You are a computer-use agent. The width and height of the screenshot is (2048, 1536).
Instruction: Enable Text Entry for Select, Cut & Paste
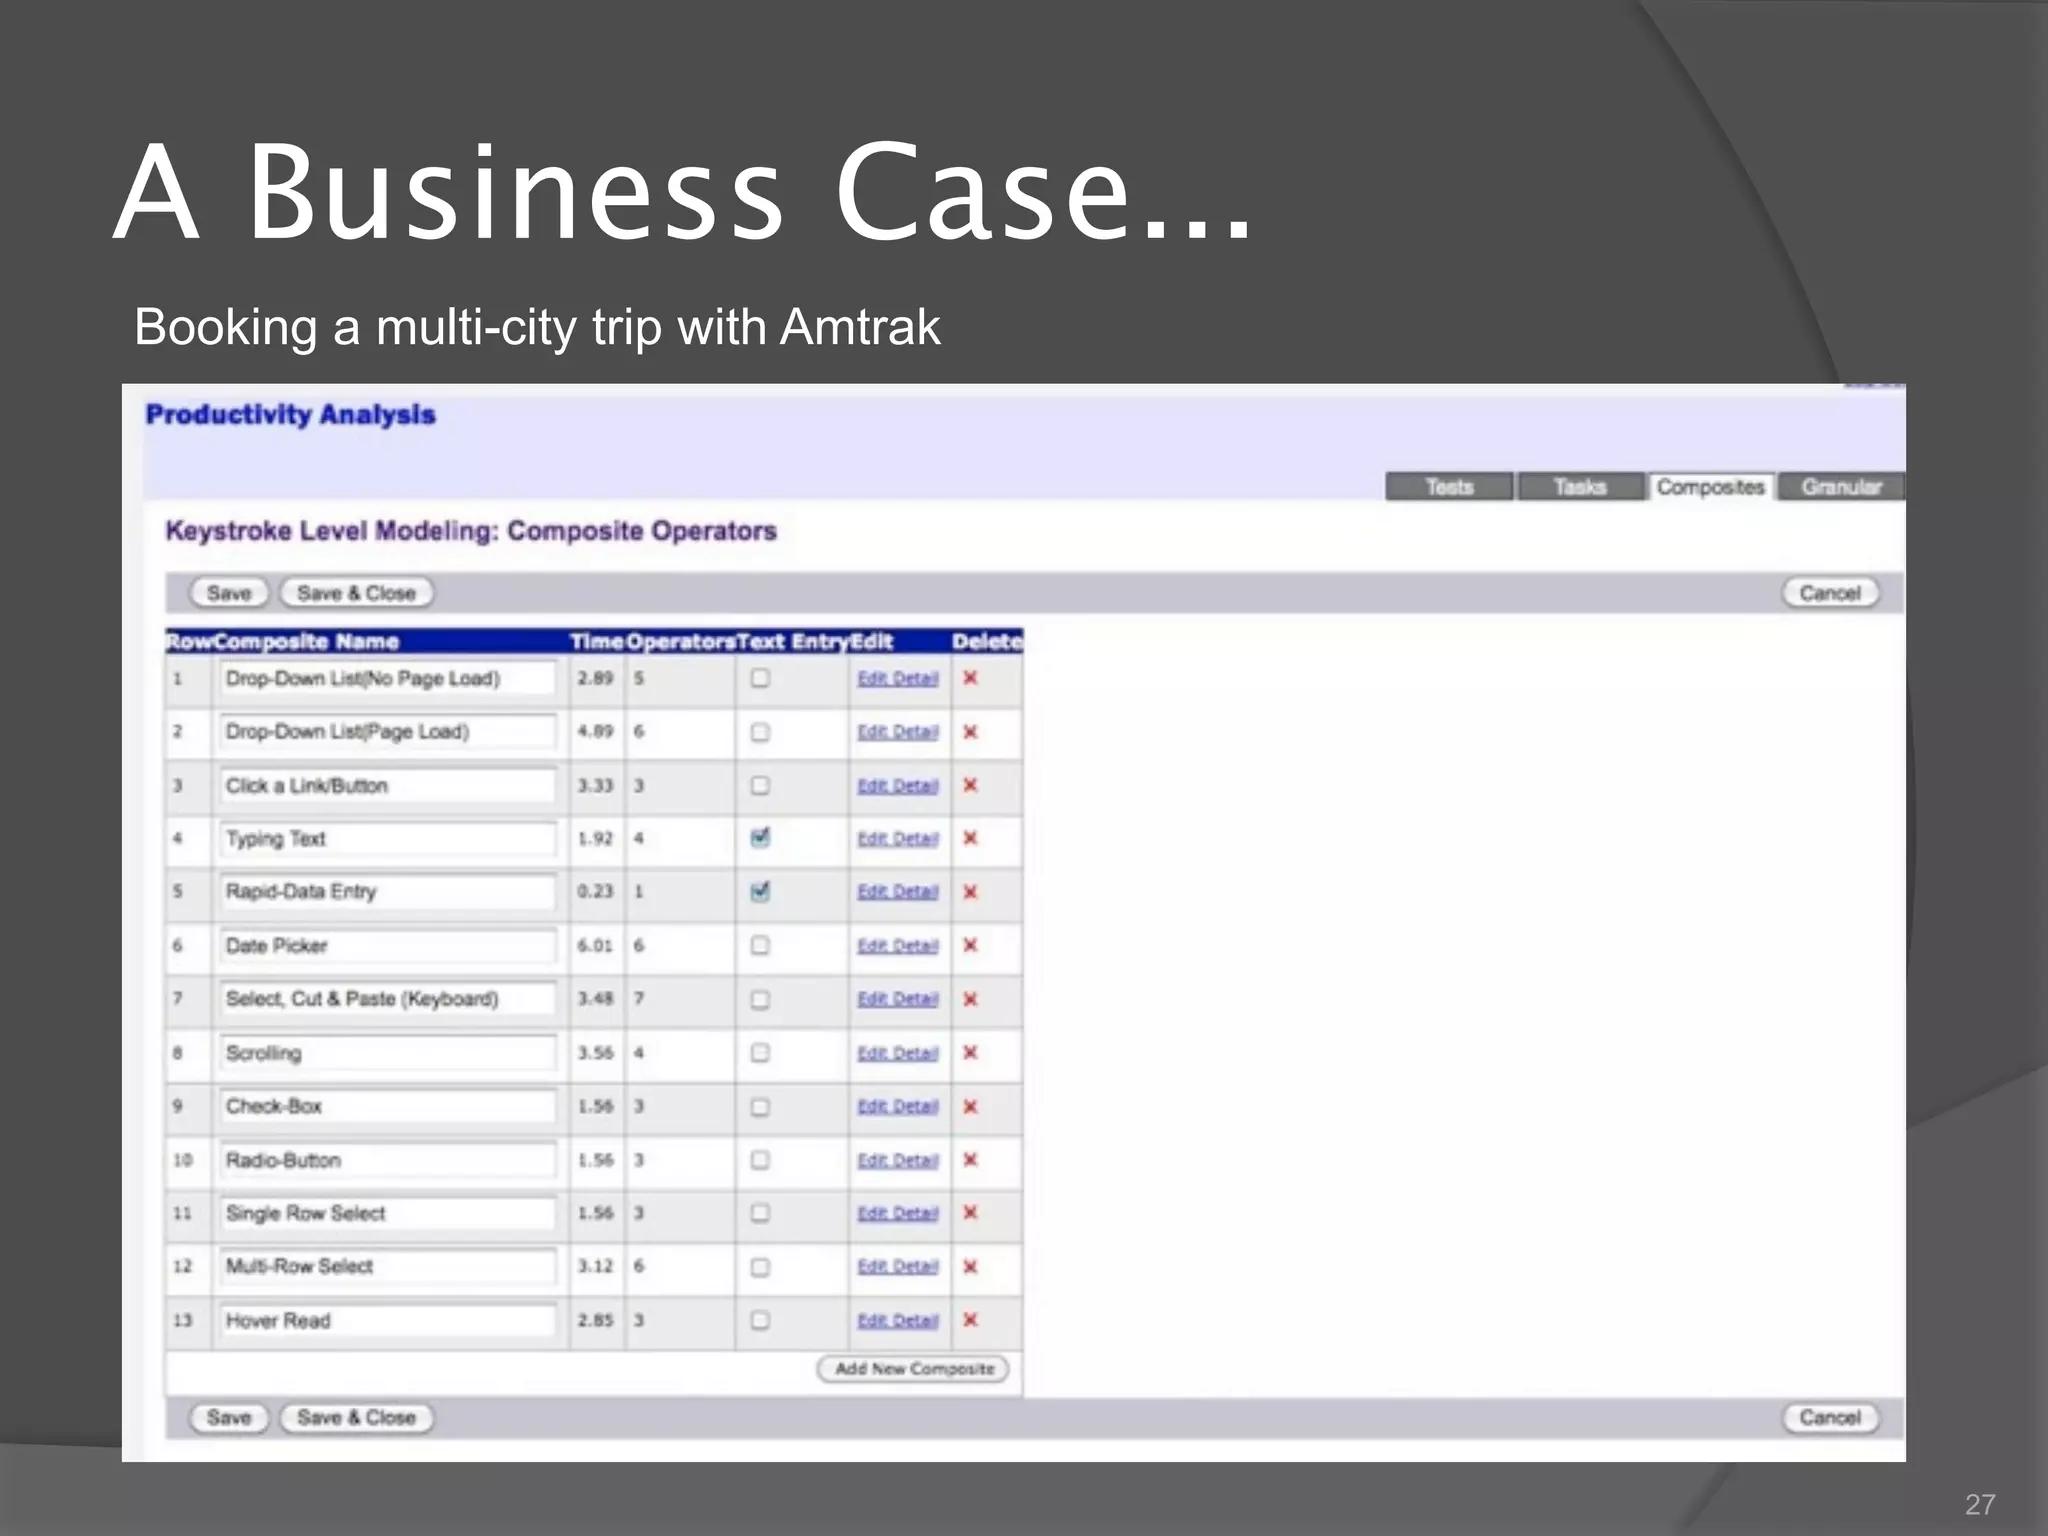pos(760,999)
